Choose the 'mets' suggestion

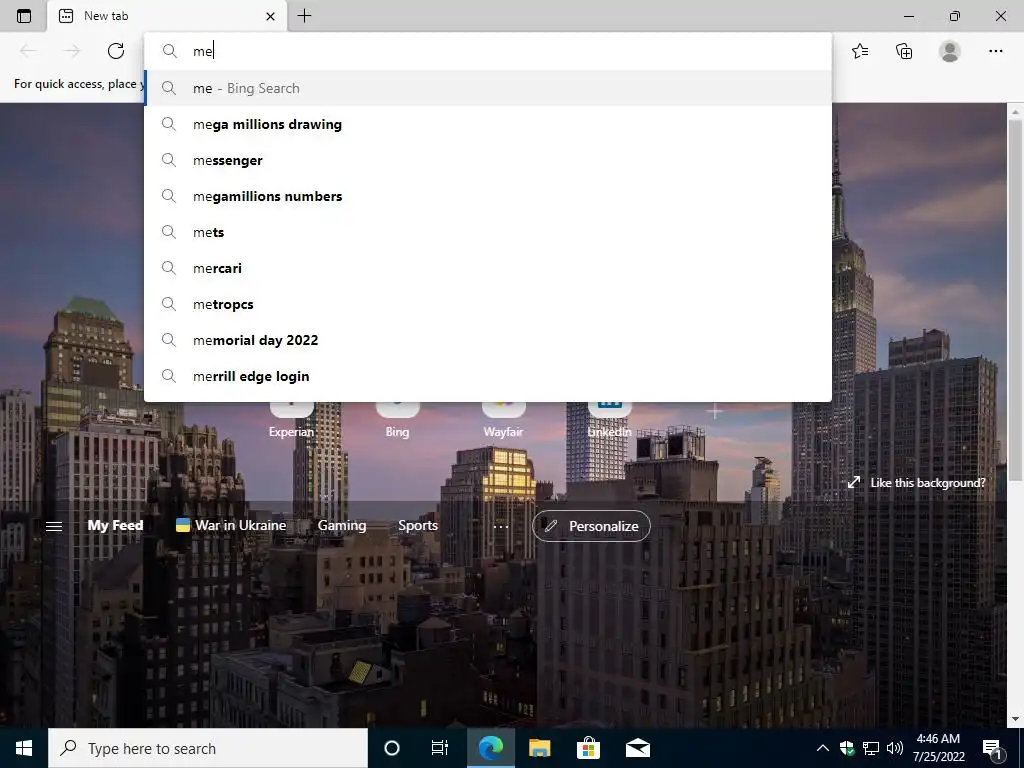[488, 232]
